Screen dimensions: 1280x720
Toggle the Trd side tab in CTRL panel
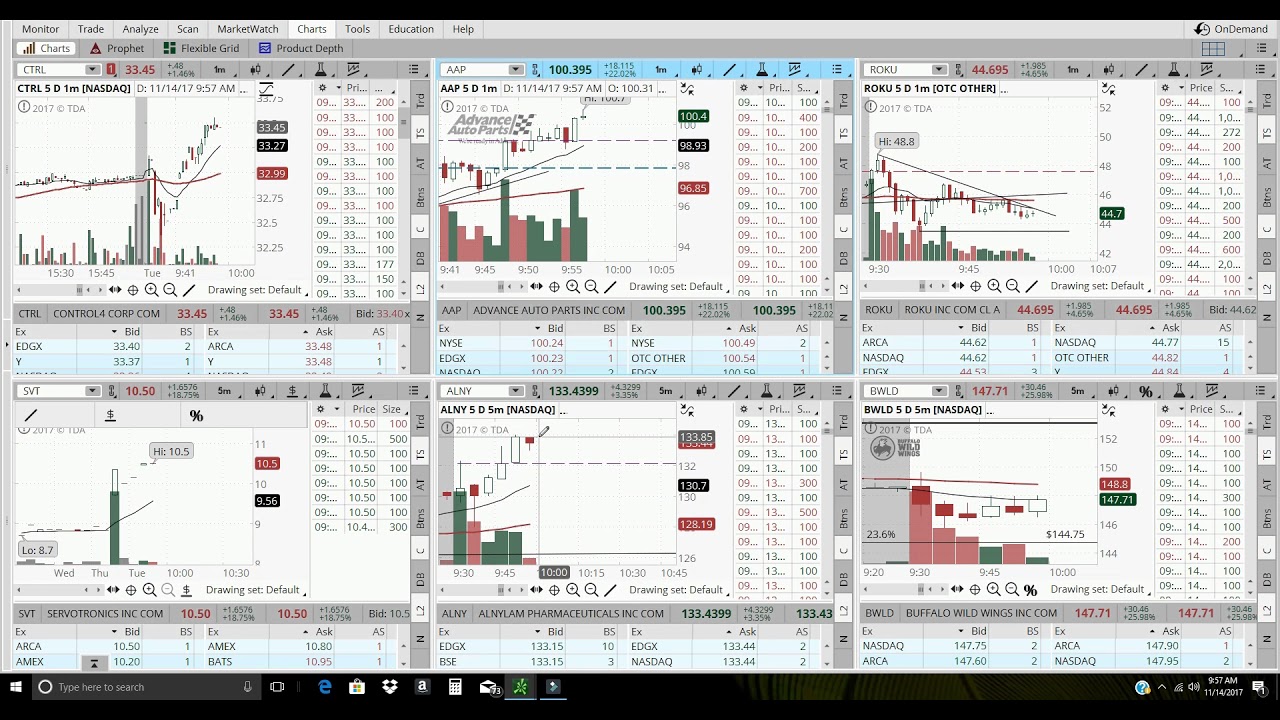tap(420, 102)
